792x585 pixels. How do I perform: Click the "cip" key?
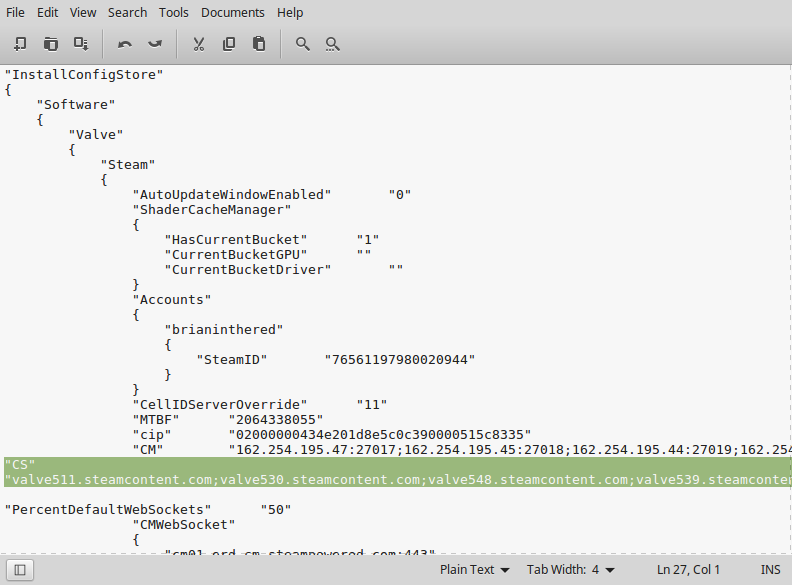coord(152,434)
